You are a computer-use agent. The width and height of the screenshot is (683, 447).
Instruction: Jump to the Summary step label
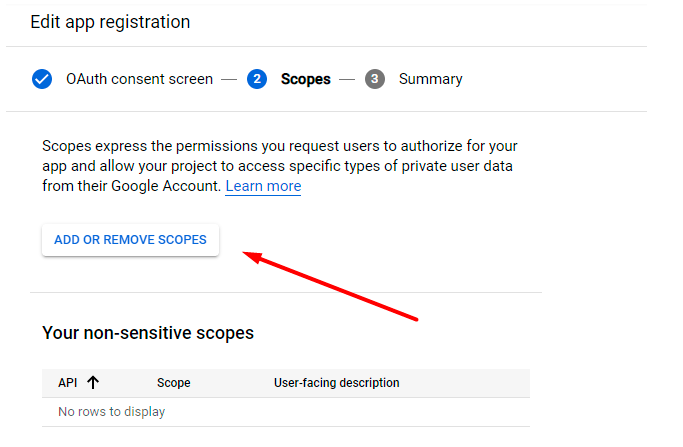pyautogui.click(x=430, y=79)
